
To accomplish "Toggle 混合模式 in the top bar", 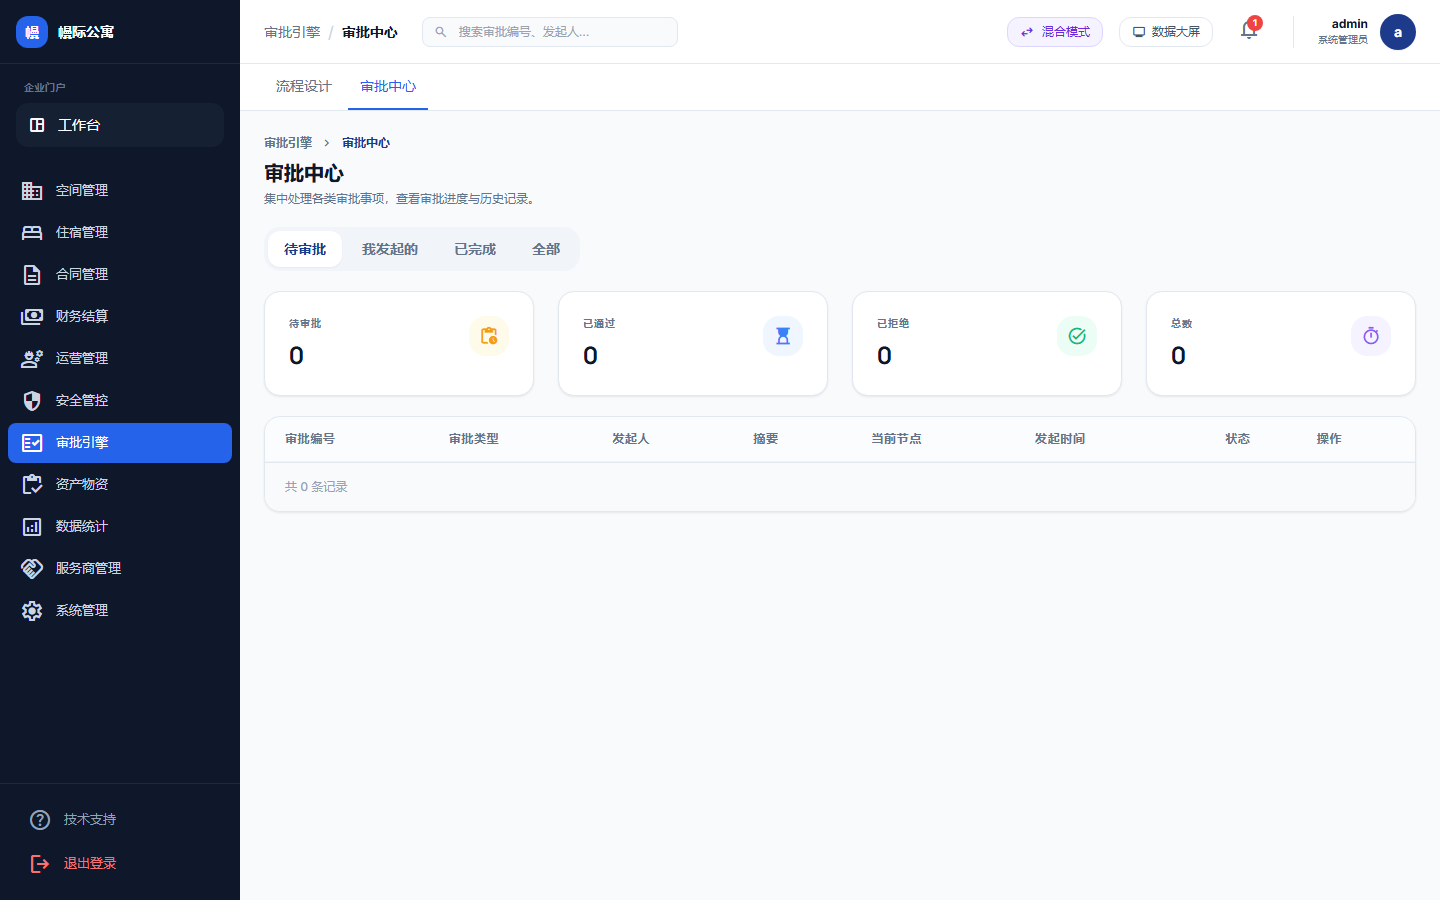I will 1055,31.
